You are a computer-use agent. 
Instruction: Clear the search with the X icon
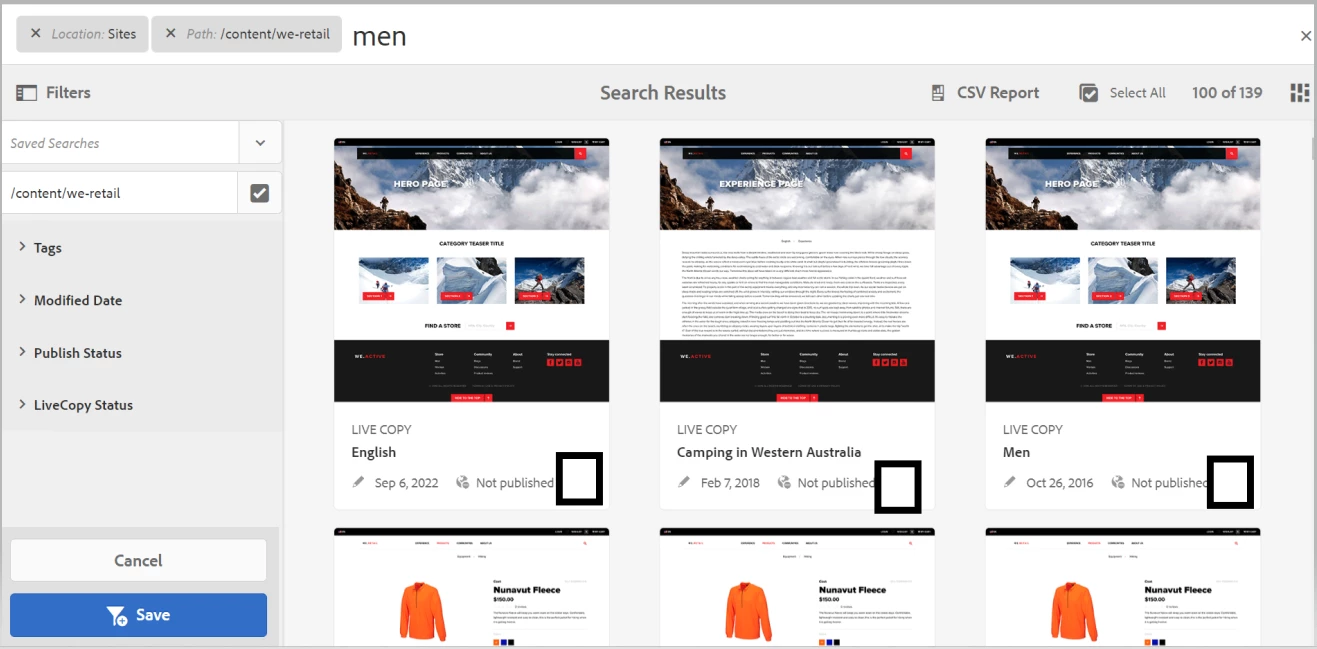1305,36
